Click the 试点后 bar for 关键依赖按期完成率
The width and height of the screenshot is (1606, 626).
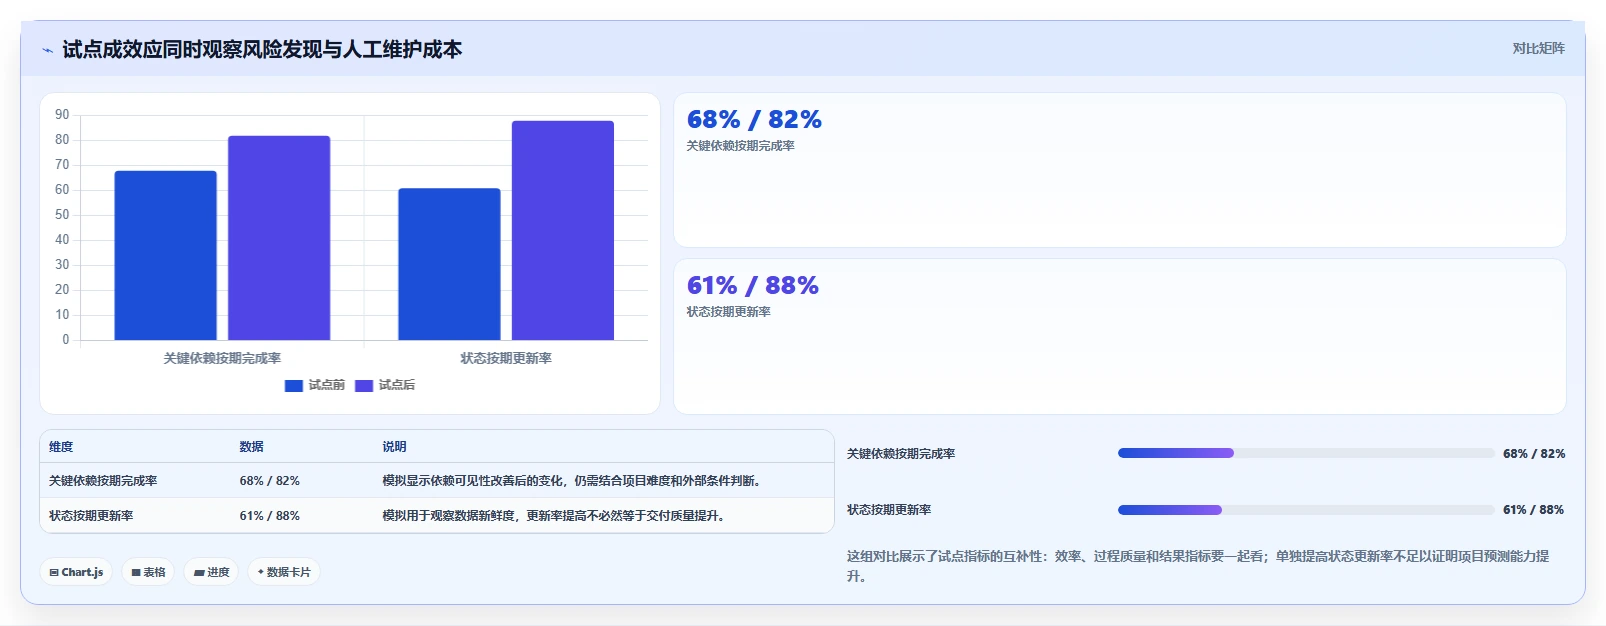279,238
